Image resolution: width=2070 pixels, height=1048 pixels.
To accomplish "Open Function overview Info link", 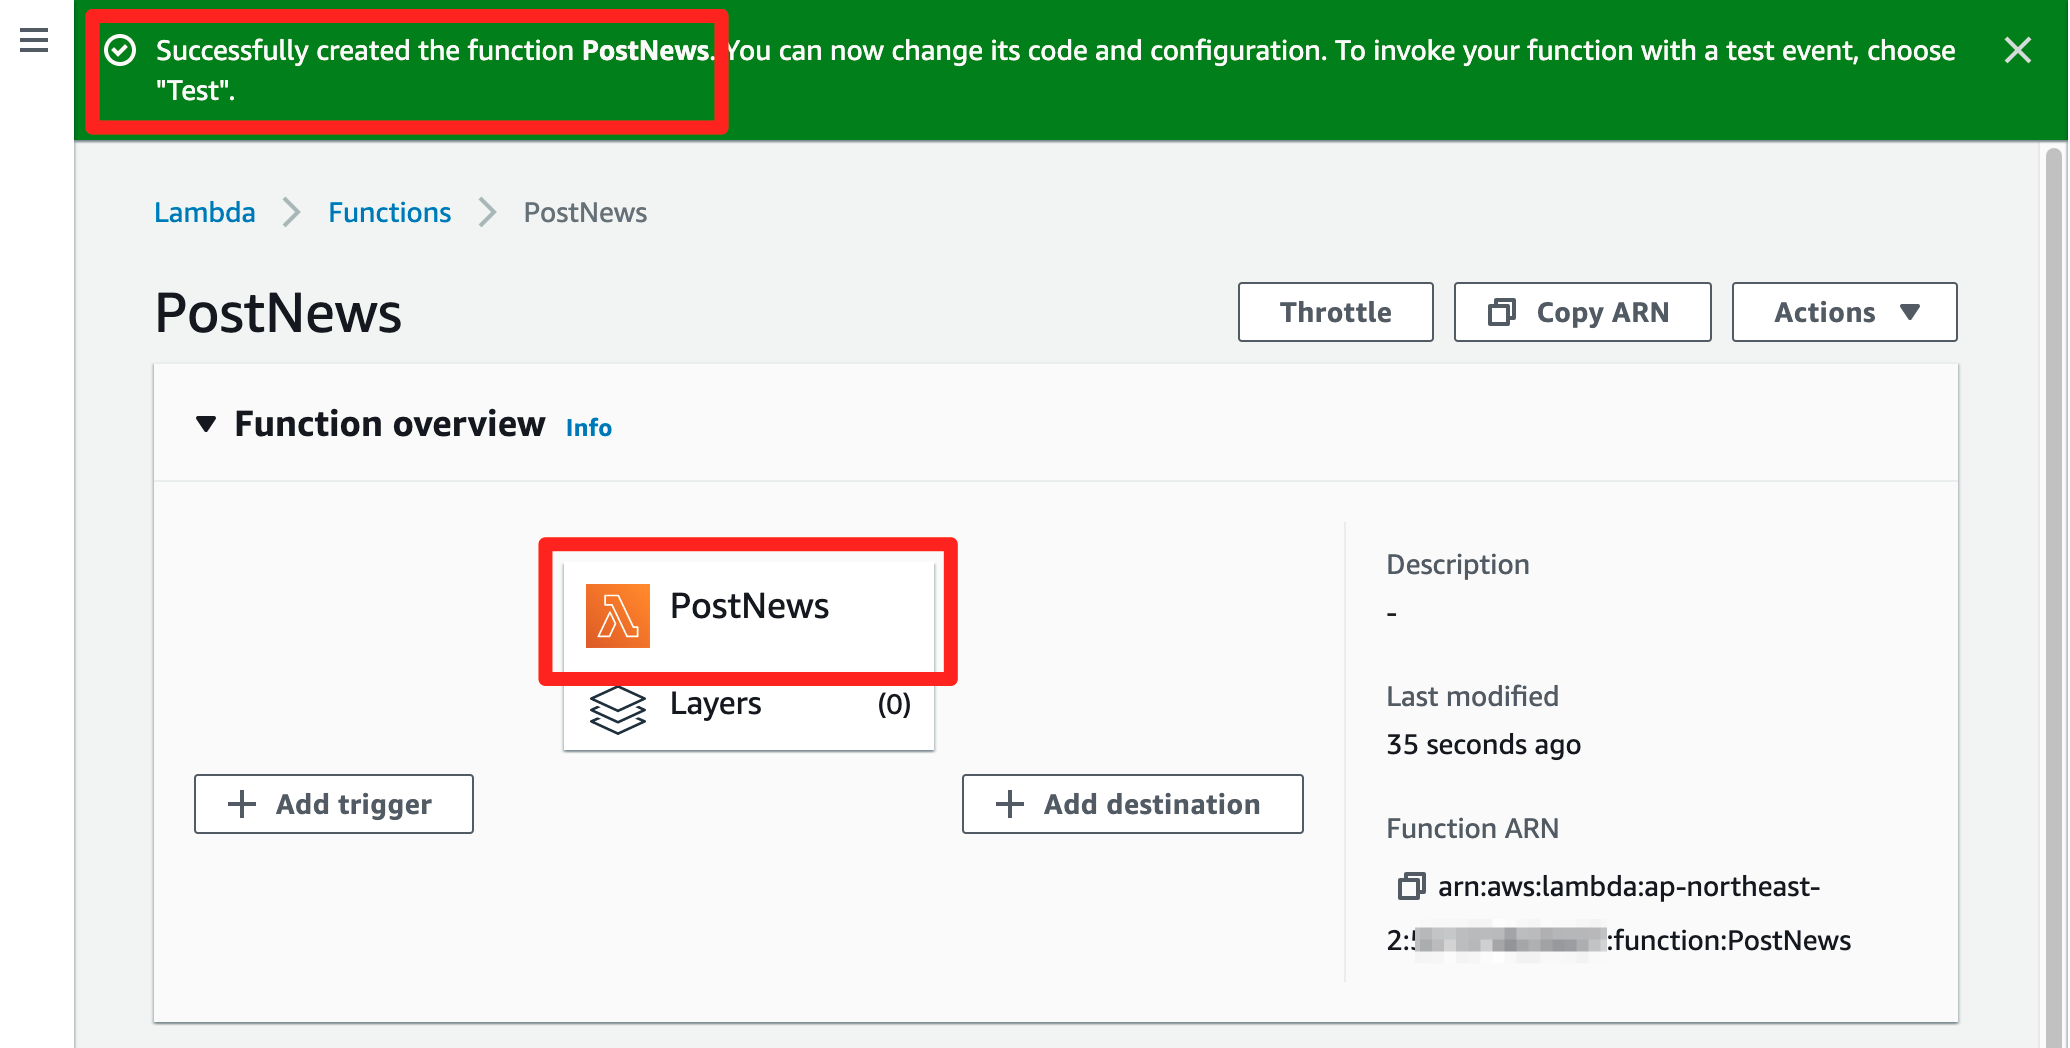I will 588,428.
